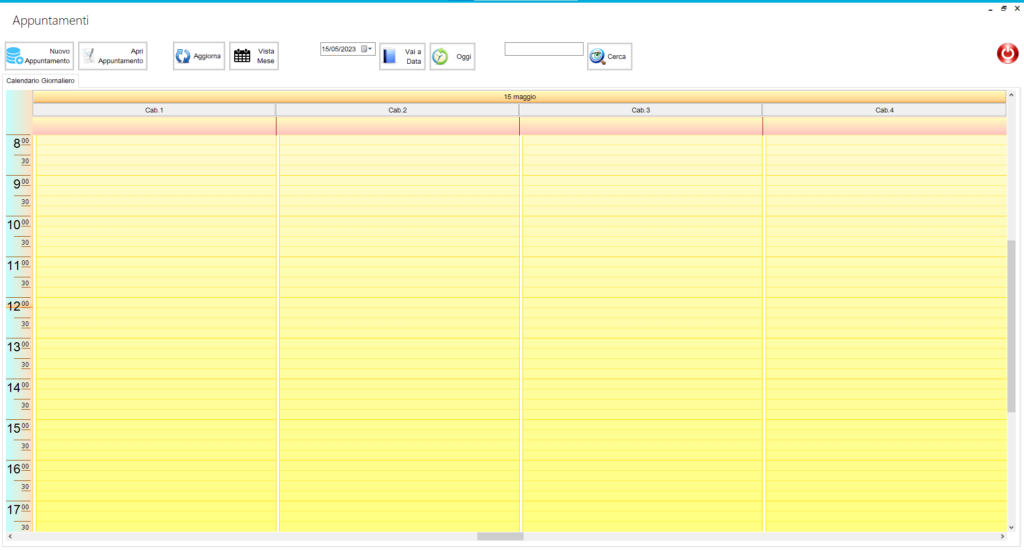Click in the search text field
This screenshot has height=550, width=1024.
(543, 49)
